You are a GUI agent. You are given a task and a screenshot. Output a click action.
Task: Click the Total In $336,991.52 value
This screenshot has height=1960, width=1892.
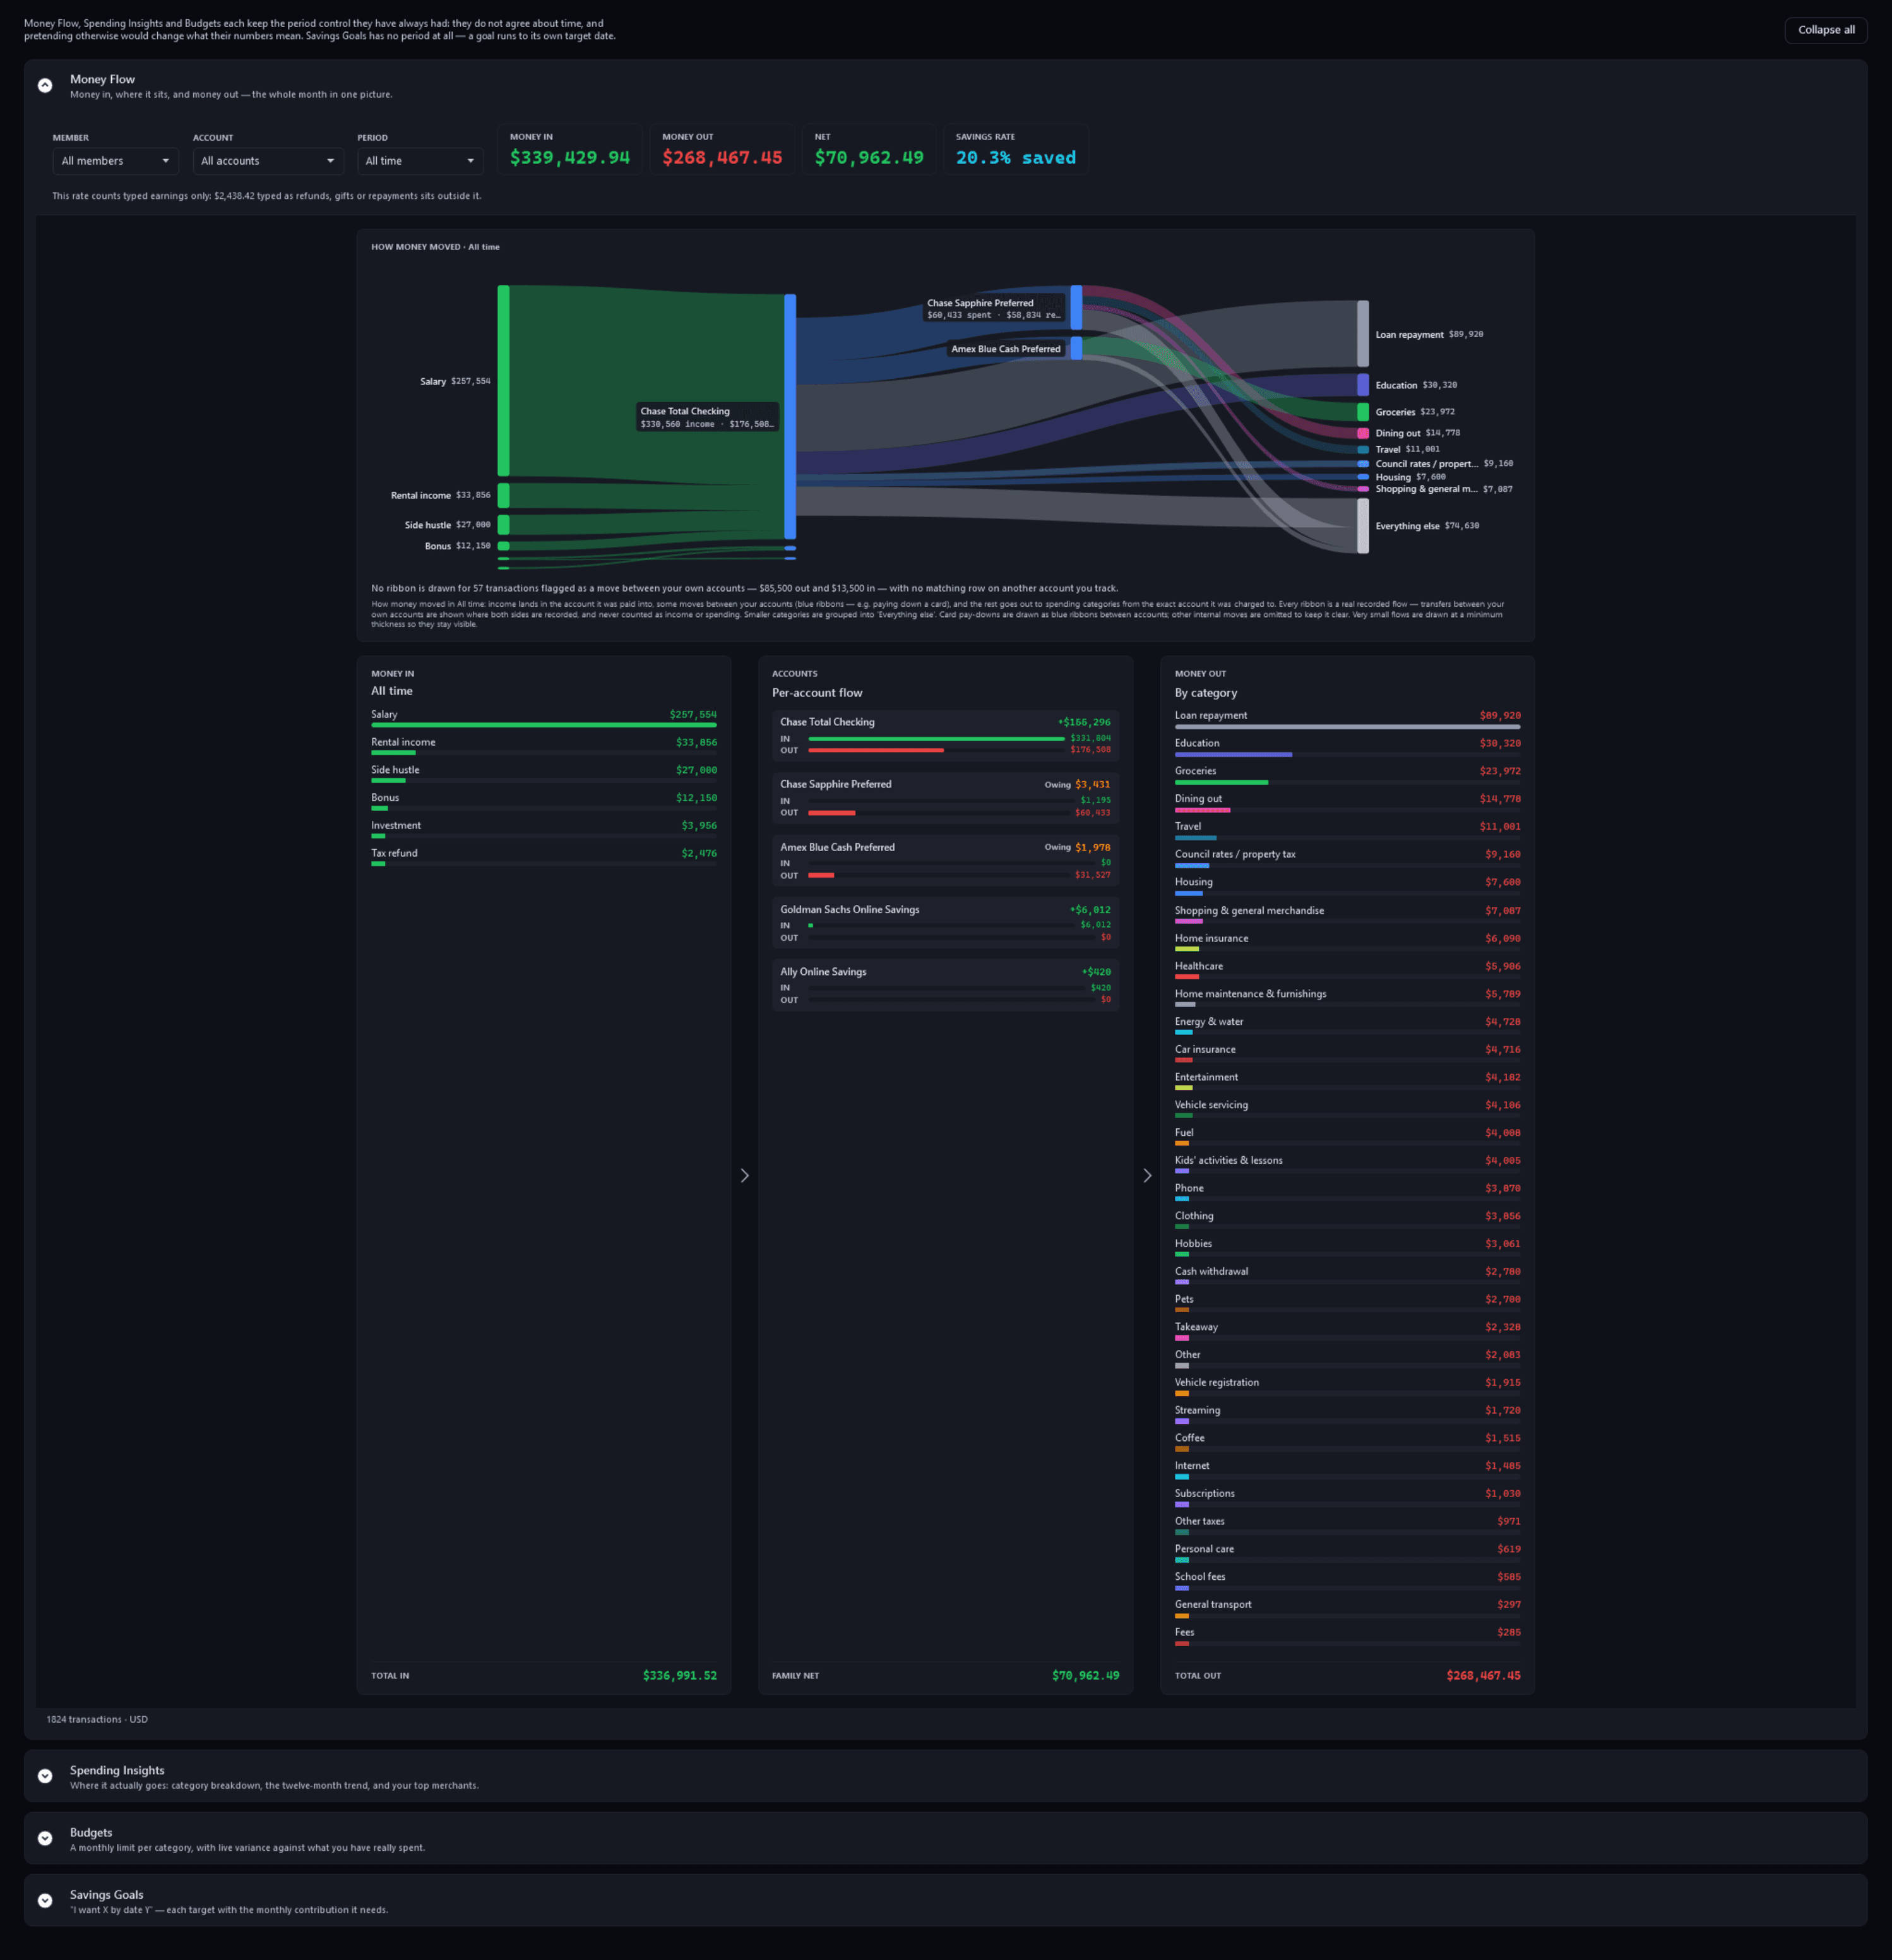point(680,1675)
